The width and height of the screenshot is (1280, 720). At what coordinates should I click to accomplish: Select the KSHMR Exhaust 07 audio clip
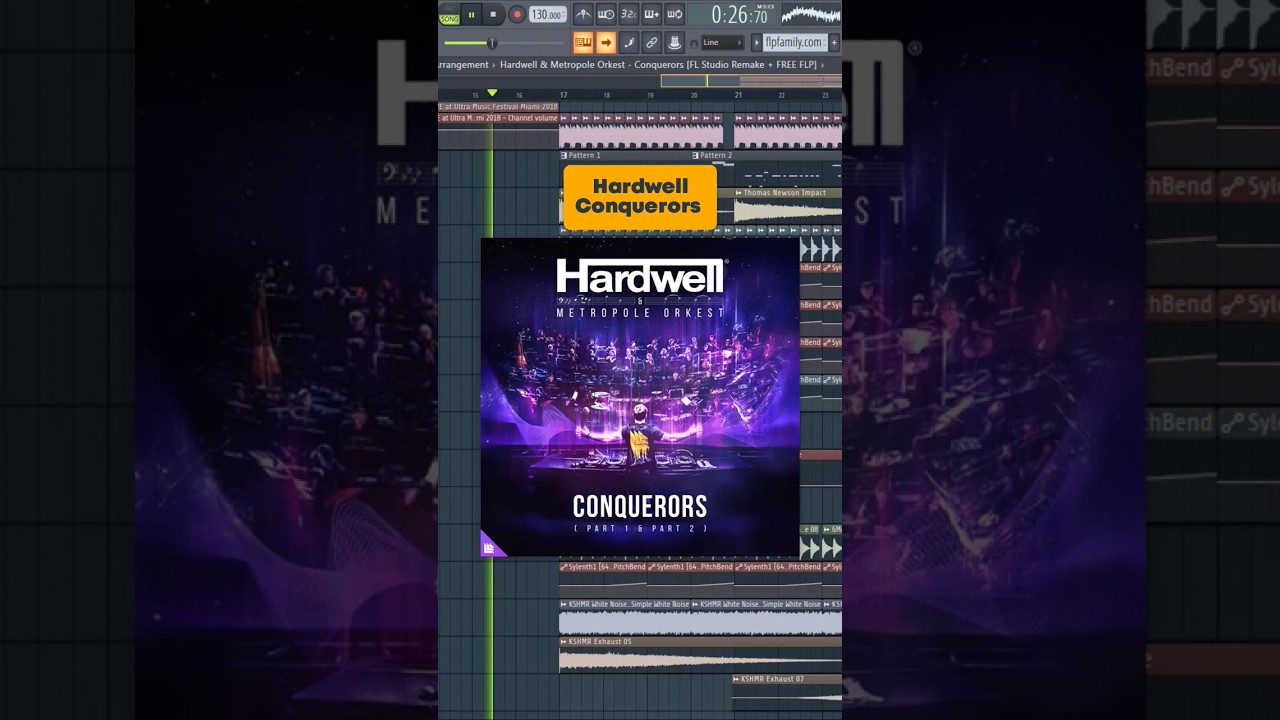pos(787,693)
